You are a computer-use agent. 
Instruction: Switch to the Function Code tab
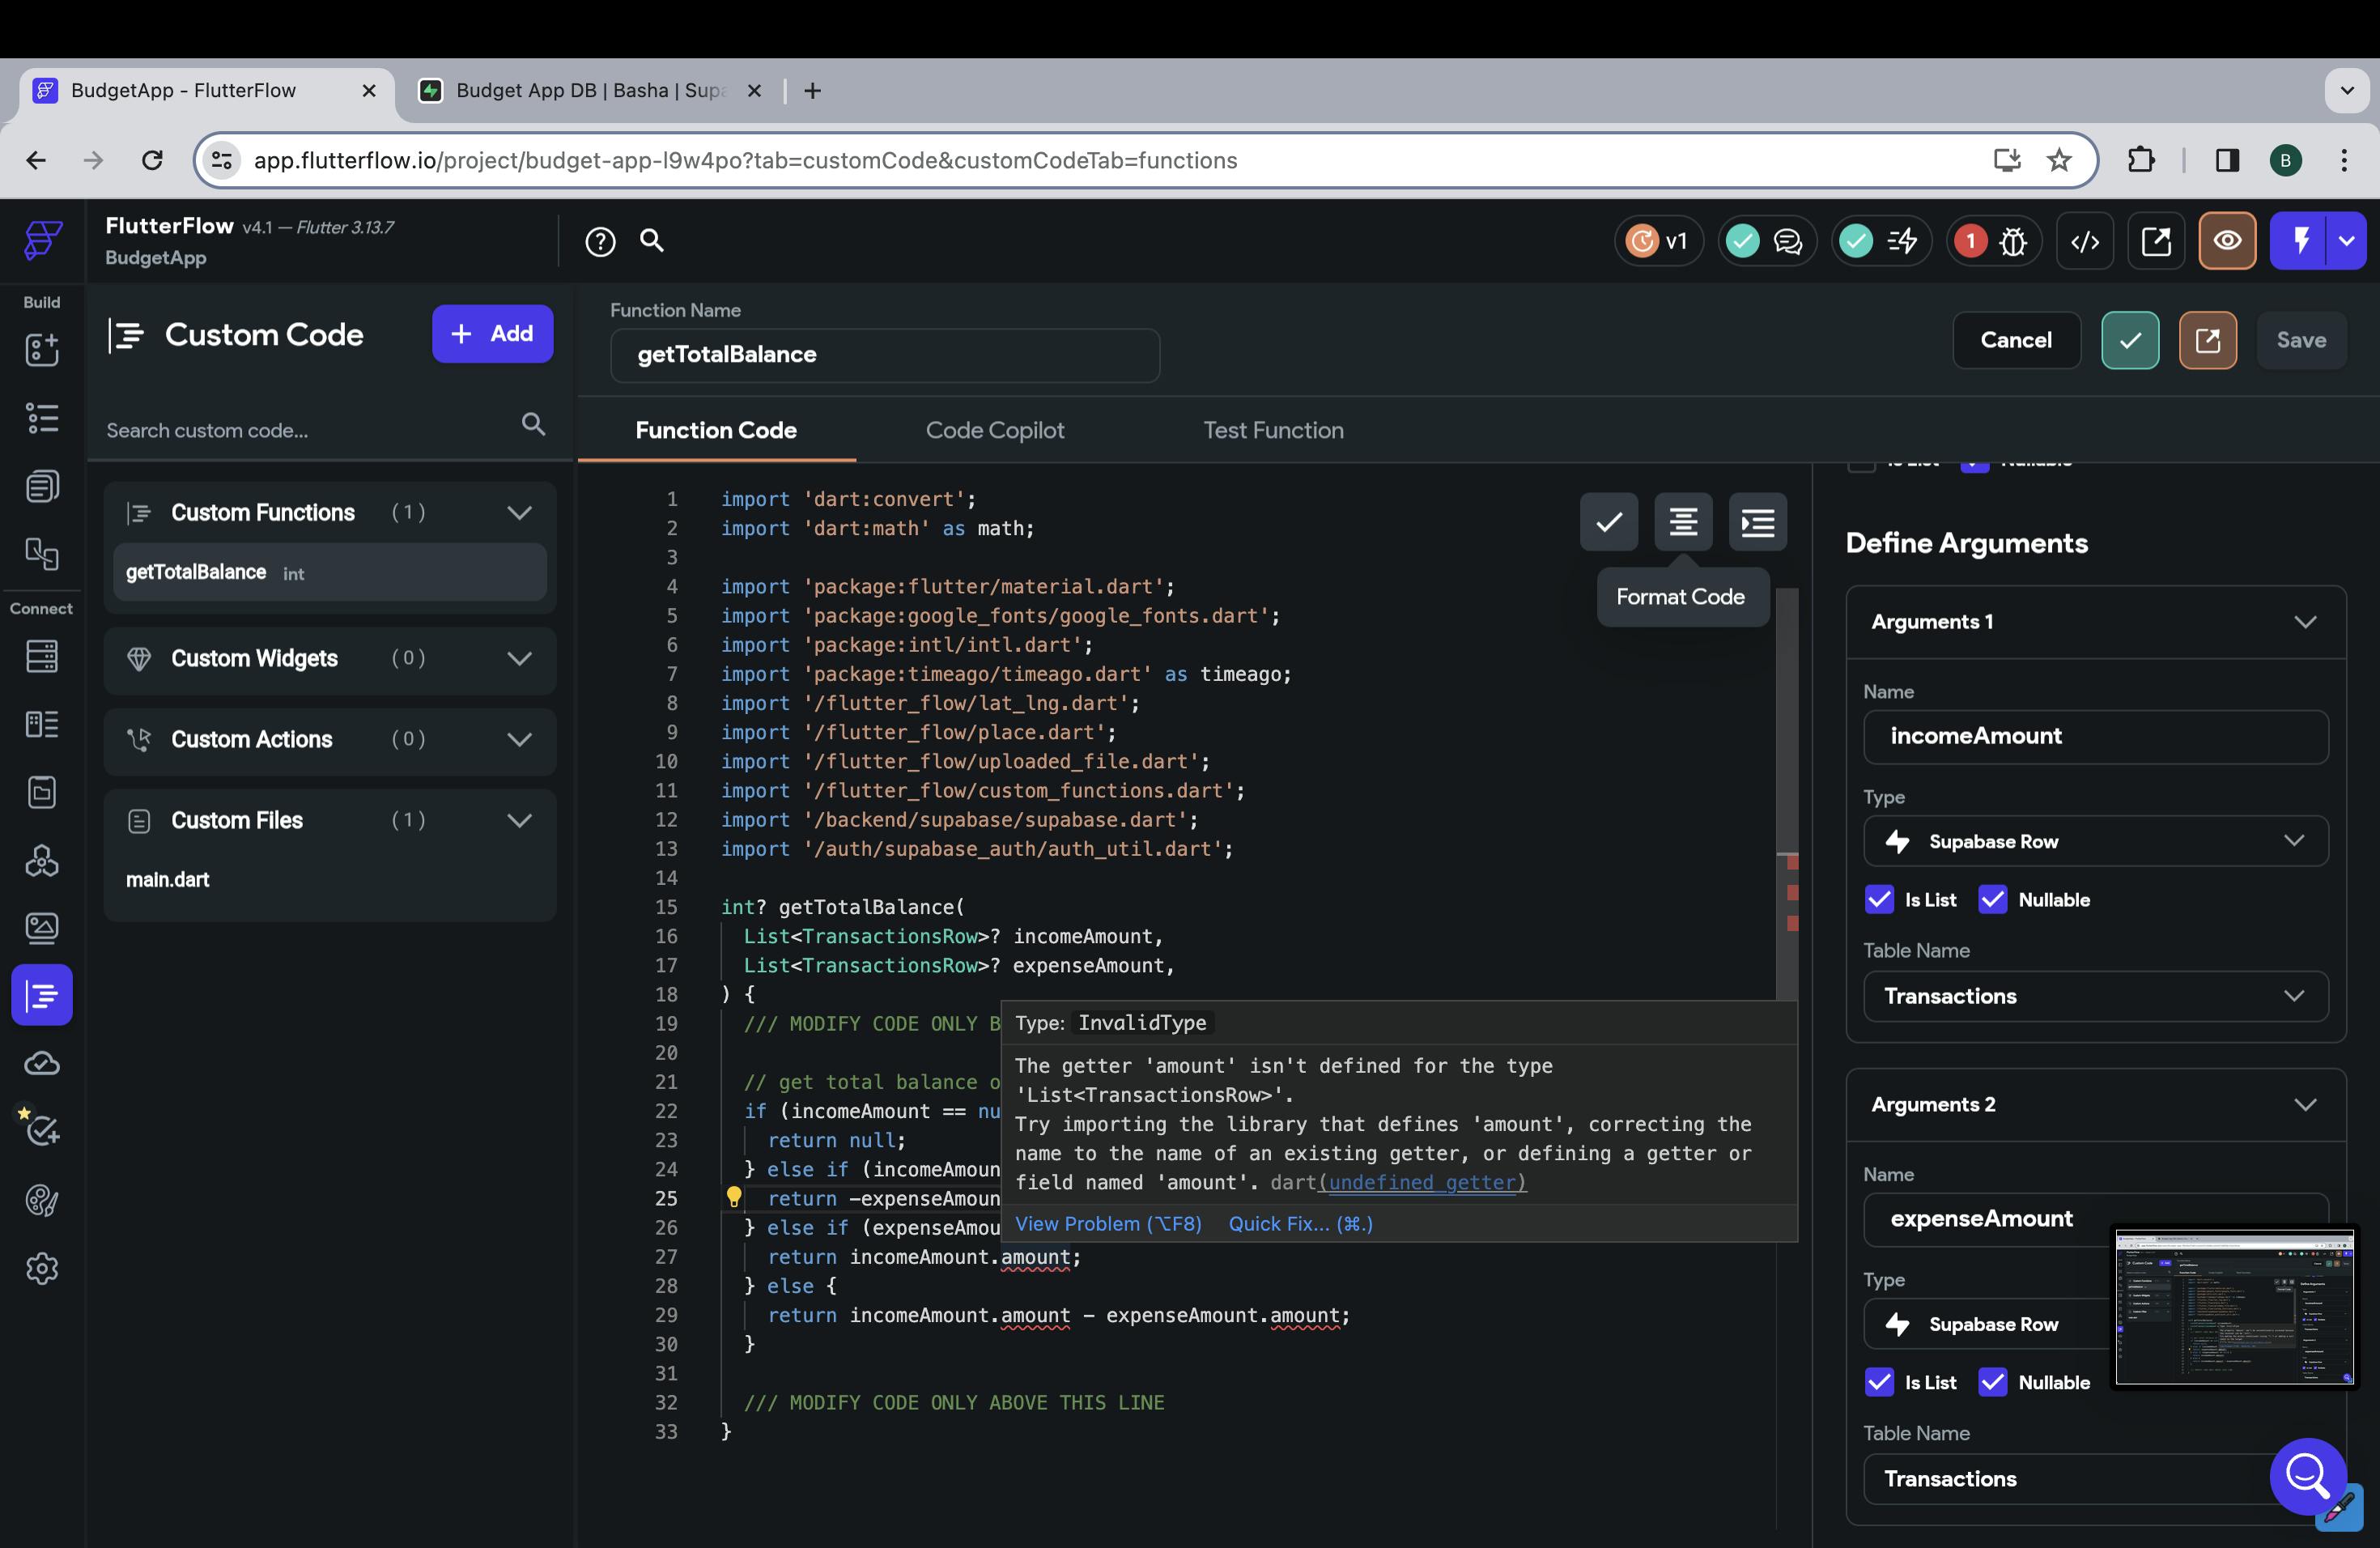[716, 430]
